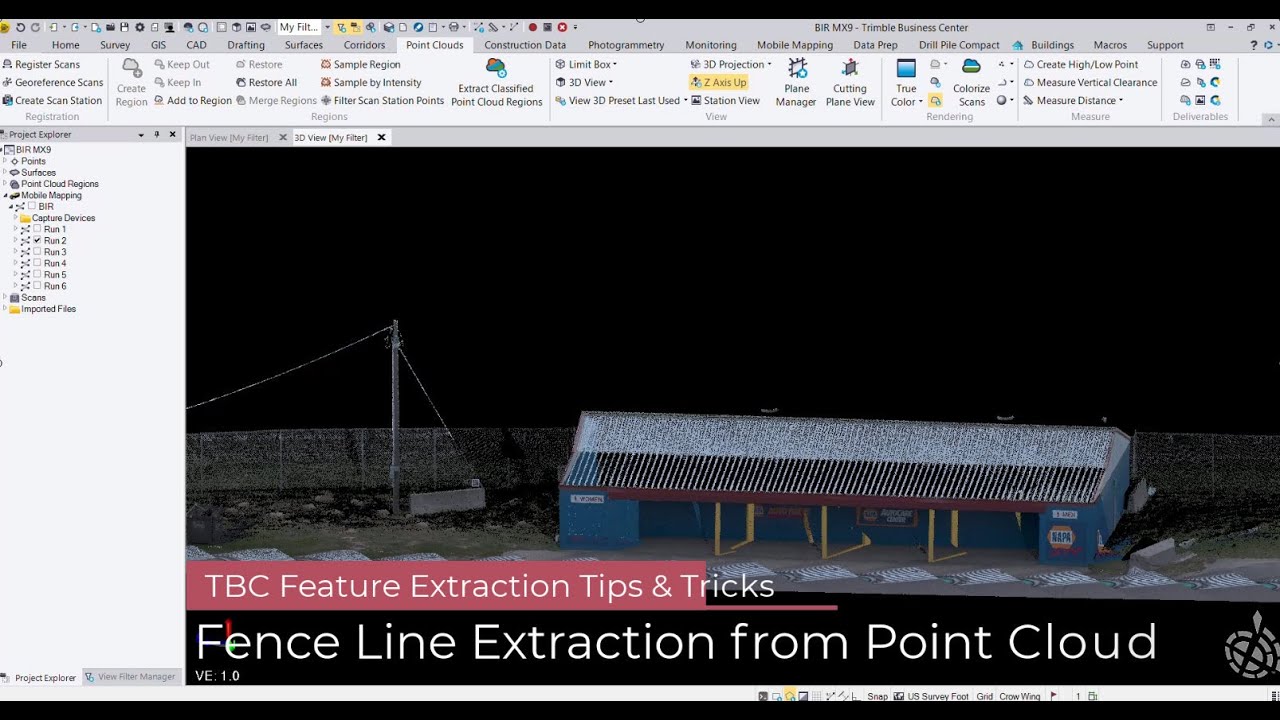Viewport: 1280px width, 720px height.
Task: Check the BIR mission checkbox
Action: click(x=32, y=206)
